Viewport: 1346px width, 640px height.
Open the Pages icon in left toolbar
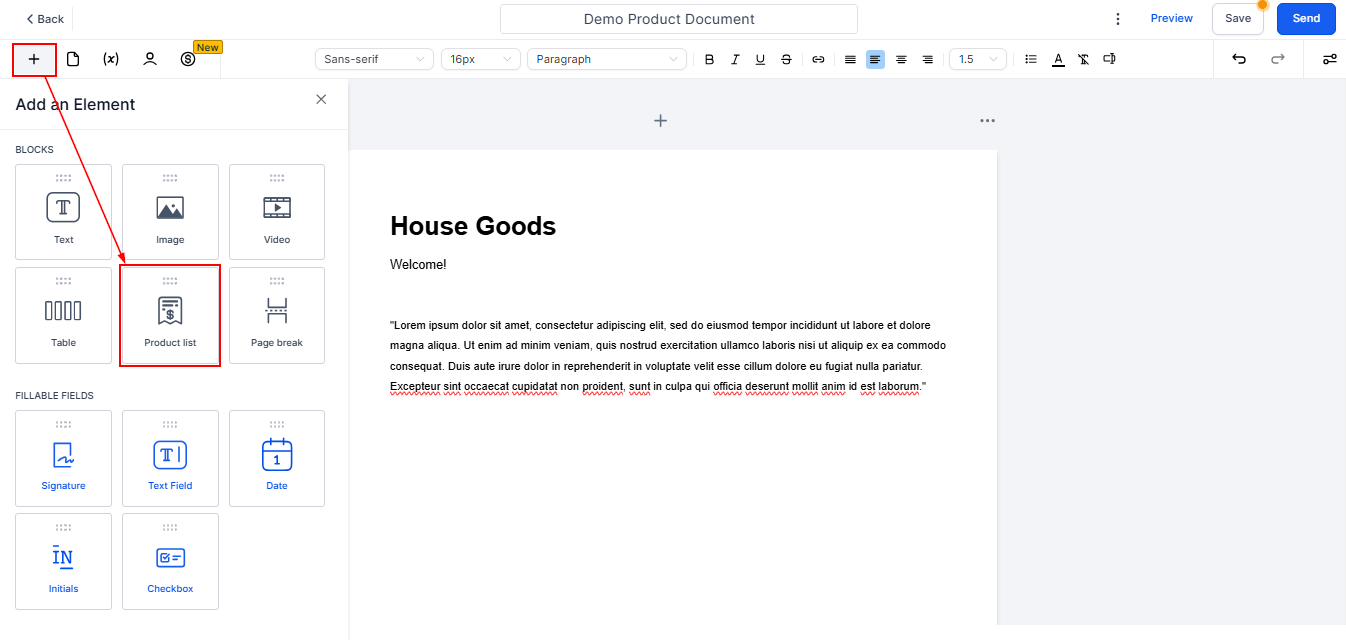point(73,59)
